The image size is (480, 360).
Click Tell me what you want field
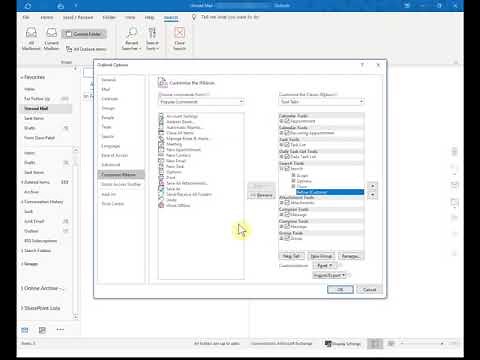(230, 17)
